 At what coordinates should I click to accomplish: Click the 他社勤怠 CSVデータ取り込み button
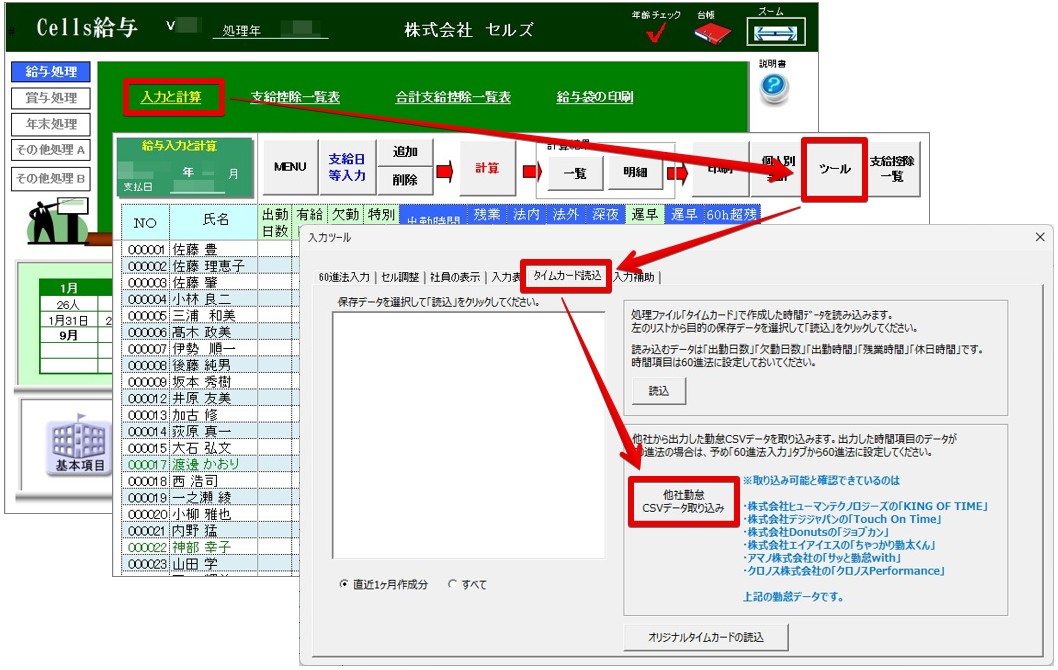point(683,502)
